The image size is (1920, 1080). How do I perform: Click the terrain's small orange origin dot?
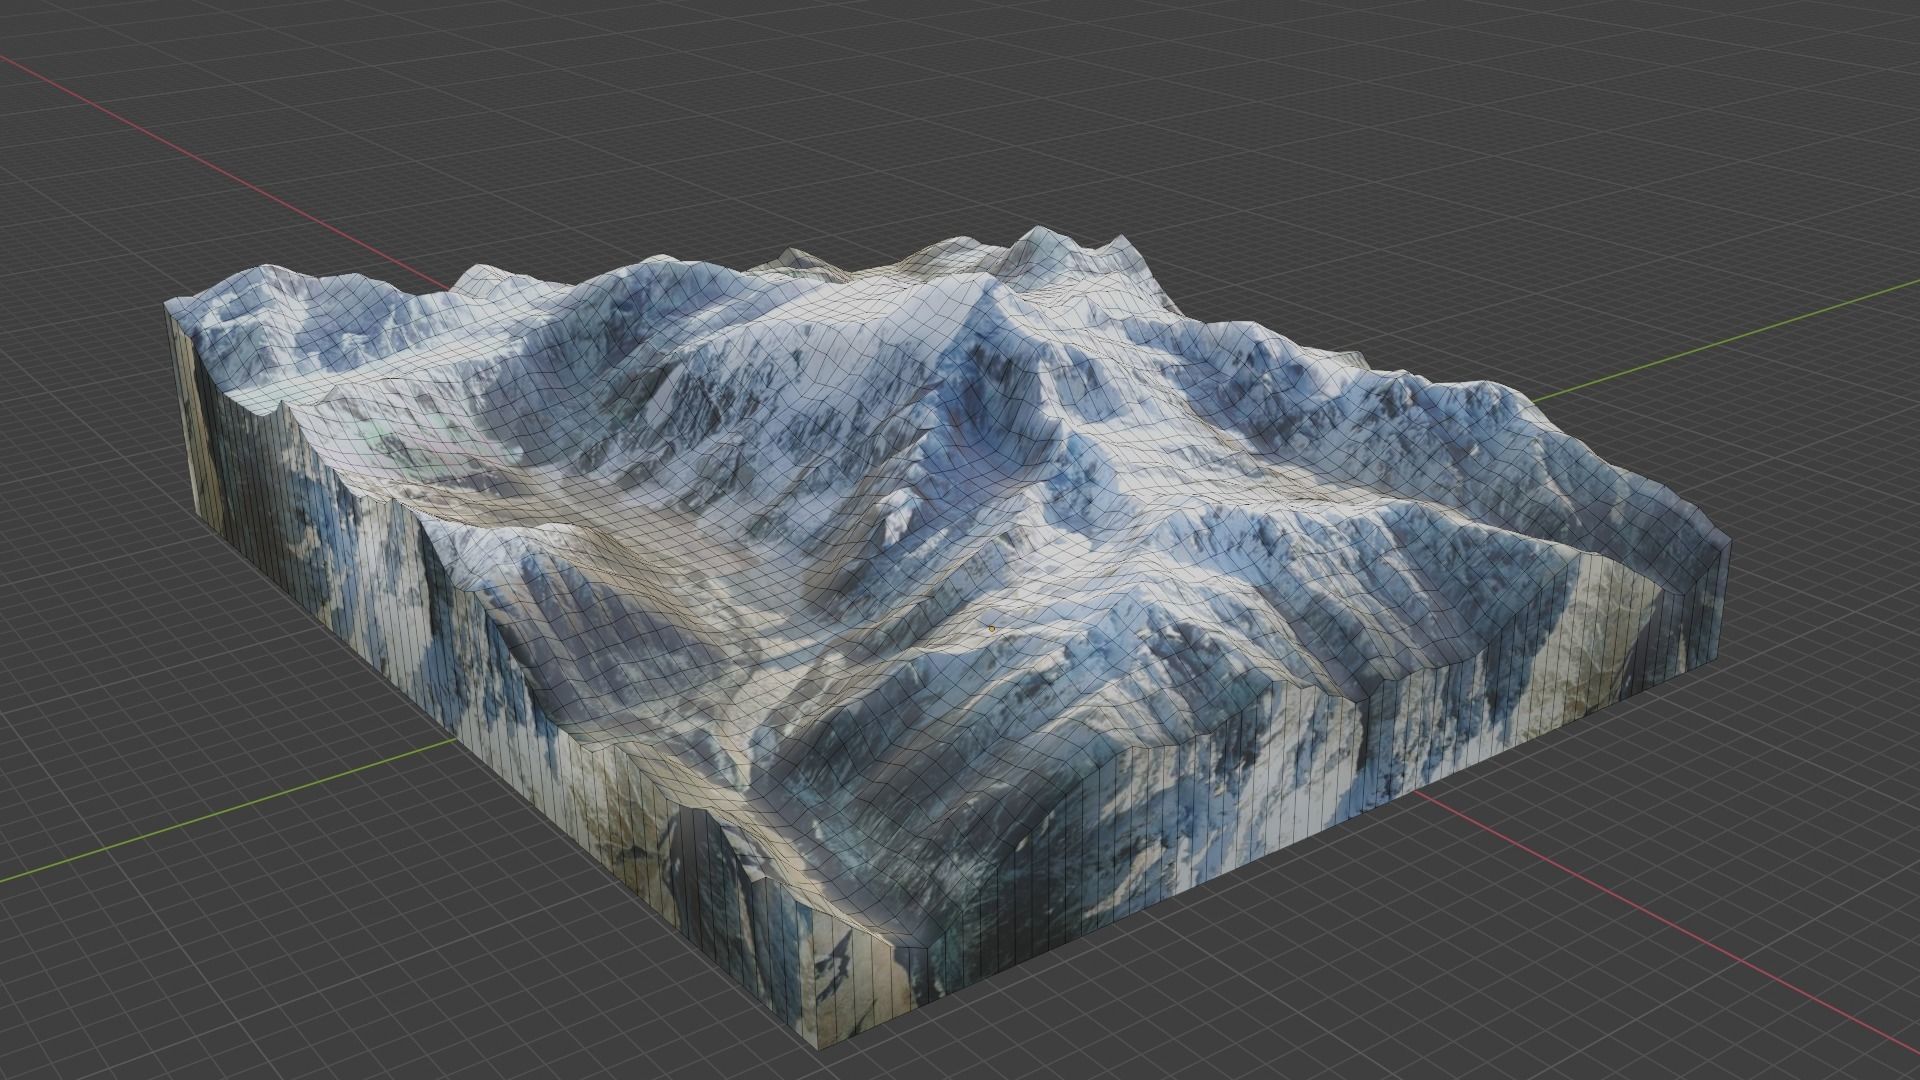tap(991, 628)
